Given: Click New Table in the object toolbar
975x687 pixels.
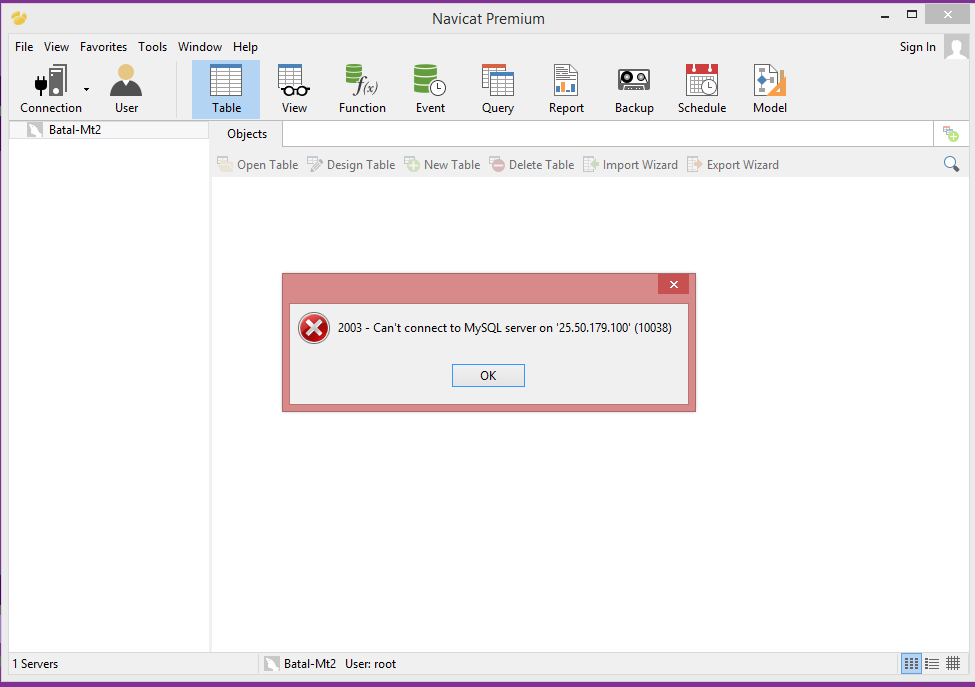Looking at the screenshot, I should click(442, 165).
